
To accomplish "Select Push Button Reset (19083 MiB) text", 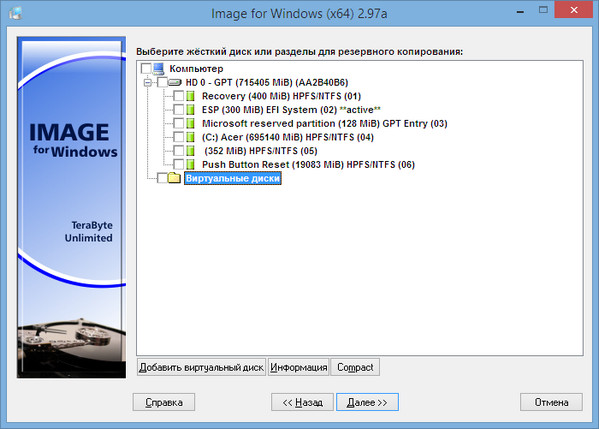I will click(x=308, y=165).
